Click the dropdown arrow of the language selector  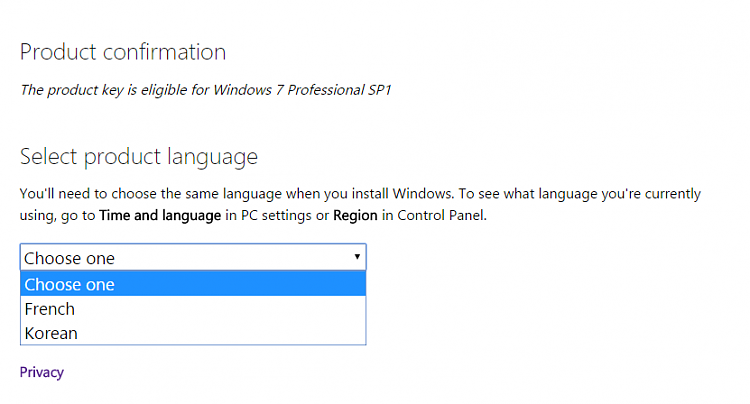coord(357,257)
